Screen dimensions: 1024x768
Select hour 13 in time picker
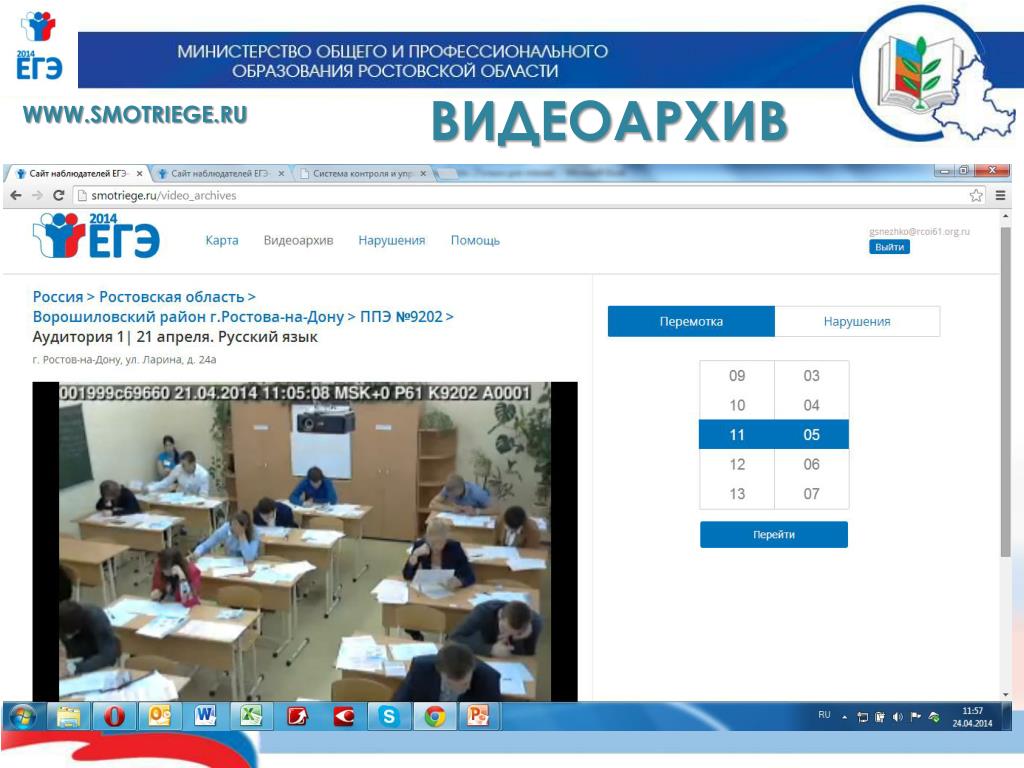pos(737,494)
